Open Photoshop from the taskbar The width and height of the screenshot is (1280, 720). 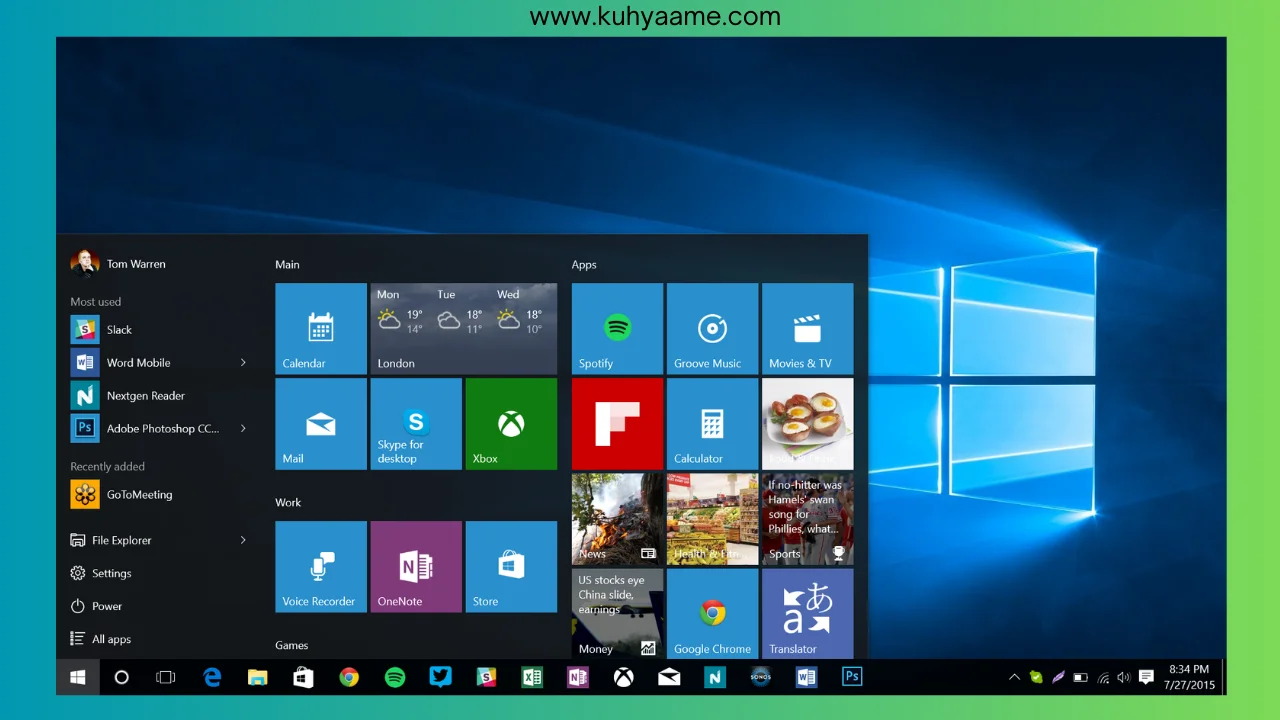[x=852, y=677]
